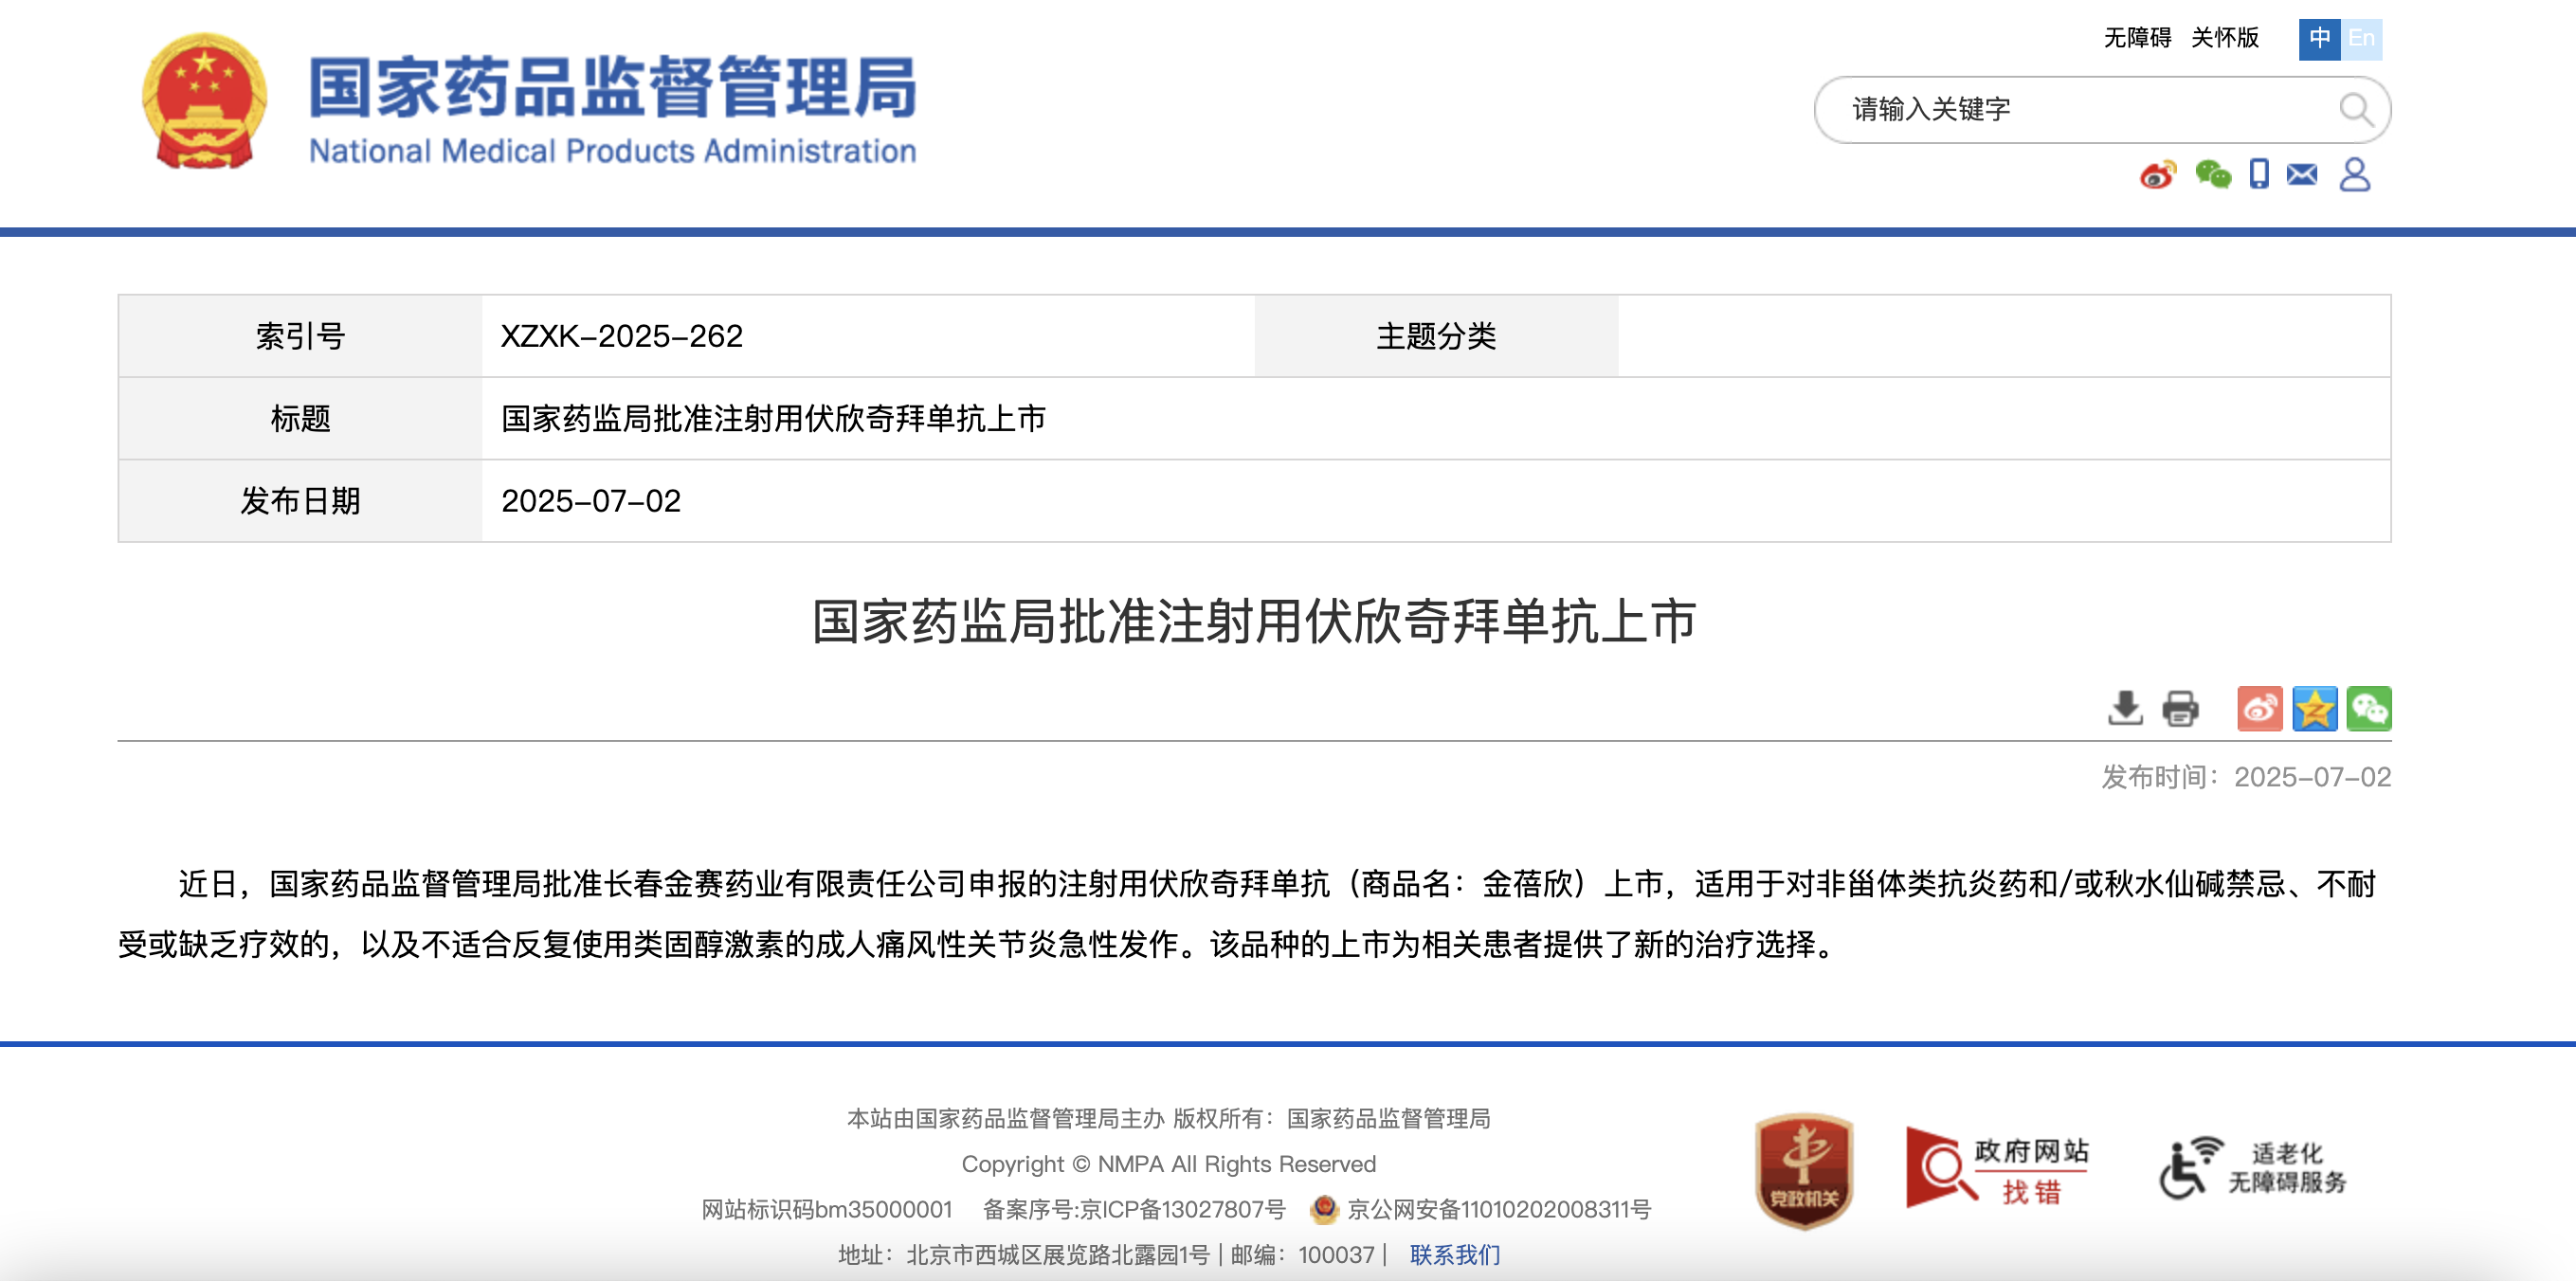Open the 无障碍 accessibility mode
Viewport: 2576px width, 1281px height.
point(2137,38)
